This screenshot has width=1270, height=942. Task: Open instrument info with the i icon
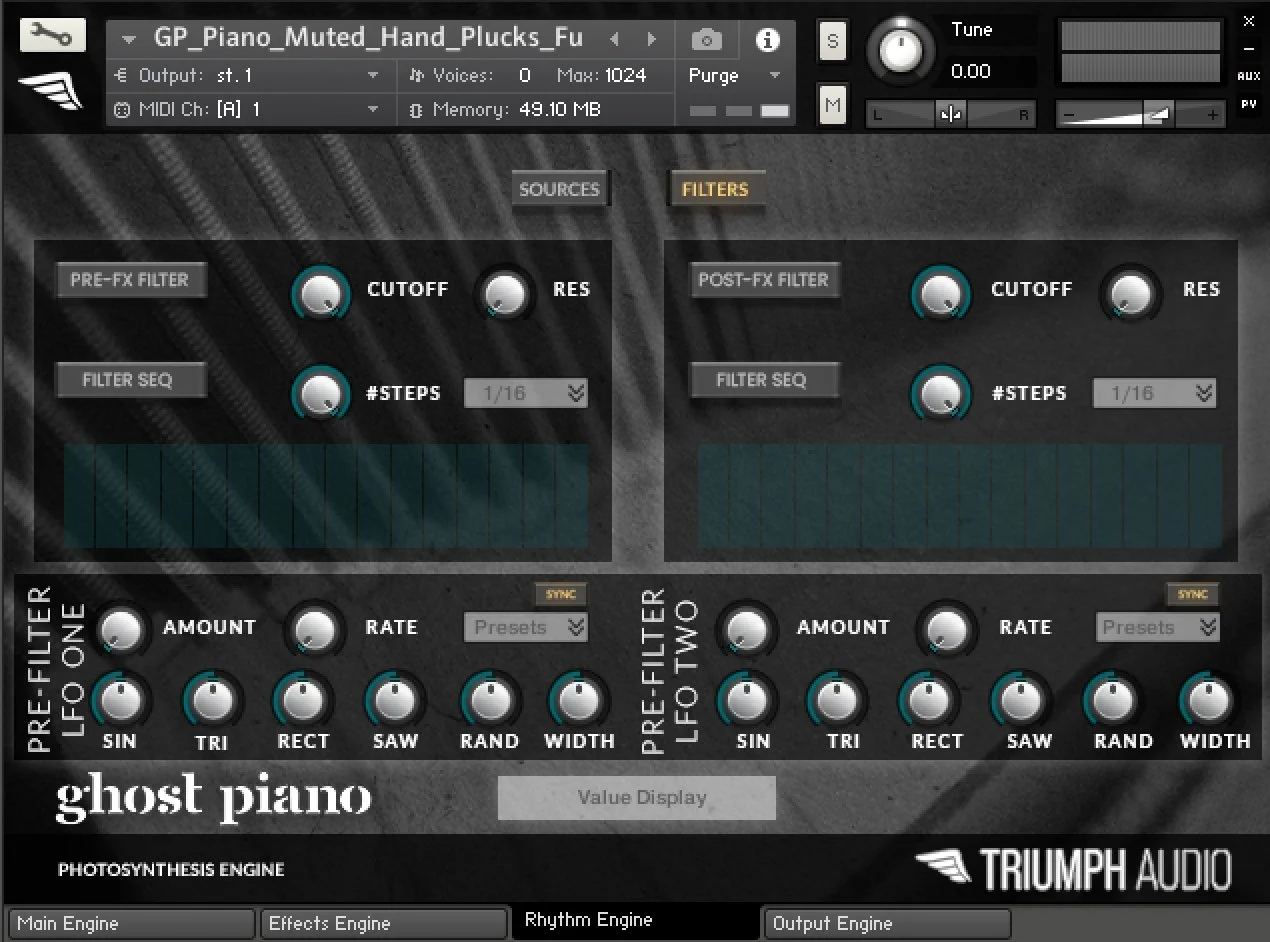point(768,40)
